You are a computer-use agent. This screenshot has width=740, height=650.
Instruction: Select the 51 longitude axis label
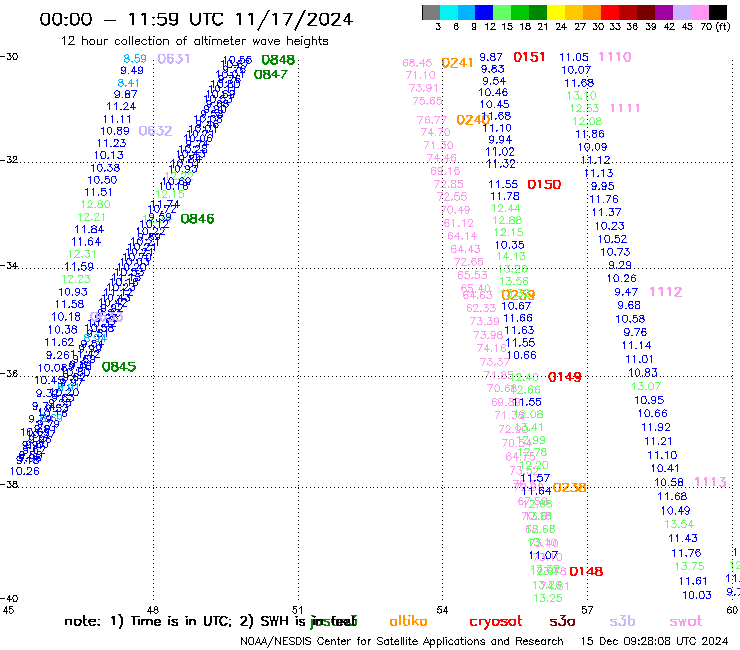coord(297,610)
